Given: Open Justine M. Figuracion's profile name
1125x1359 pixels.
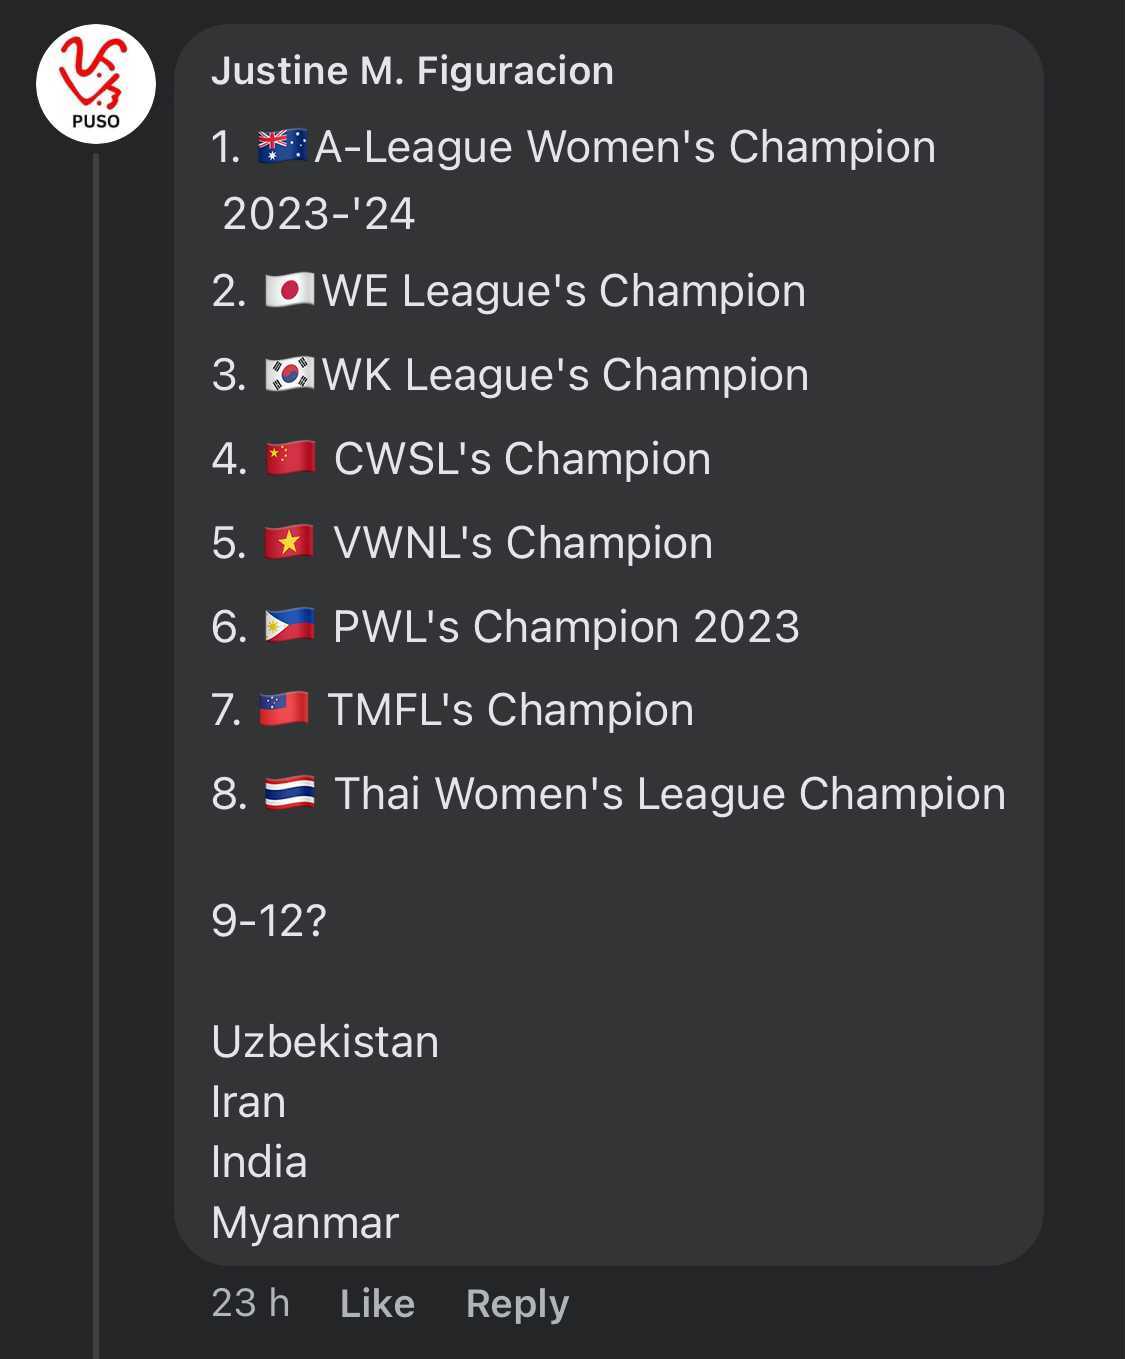Looking at the screenshot, I should 412,71.
